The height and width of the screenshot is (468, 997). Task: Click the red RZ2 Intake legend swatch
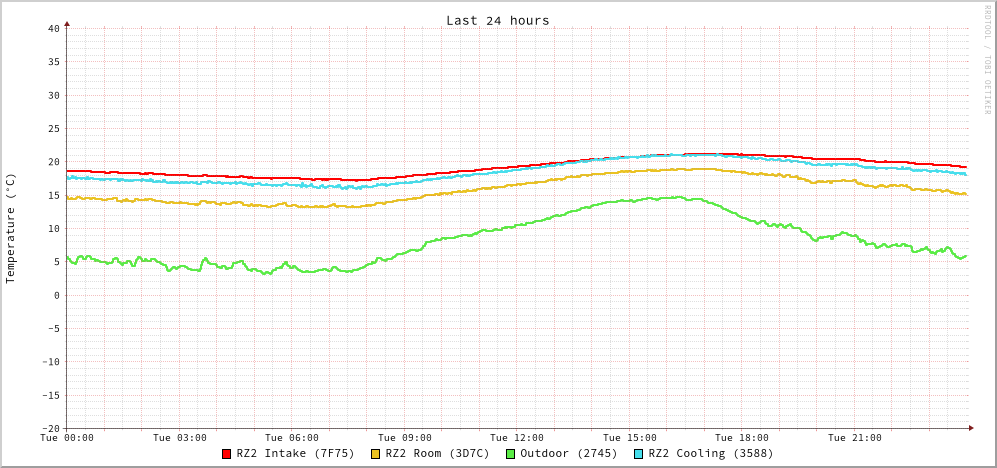point(227,454)
